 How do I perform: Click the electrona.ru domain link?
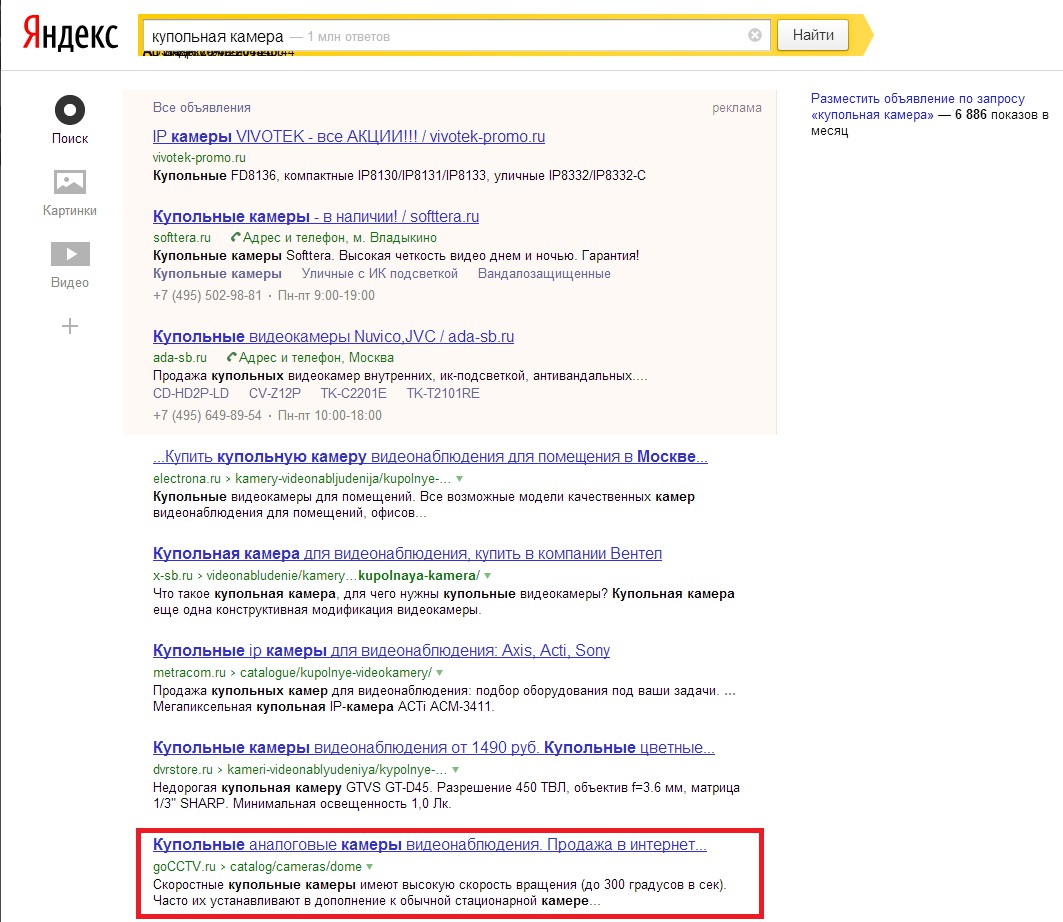pyautogui.click(x=186, y=479)
